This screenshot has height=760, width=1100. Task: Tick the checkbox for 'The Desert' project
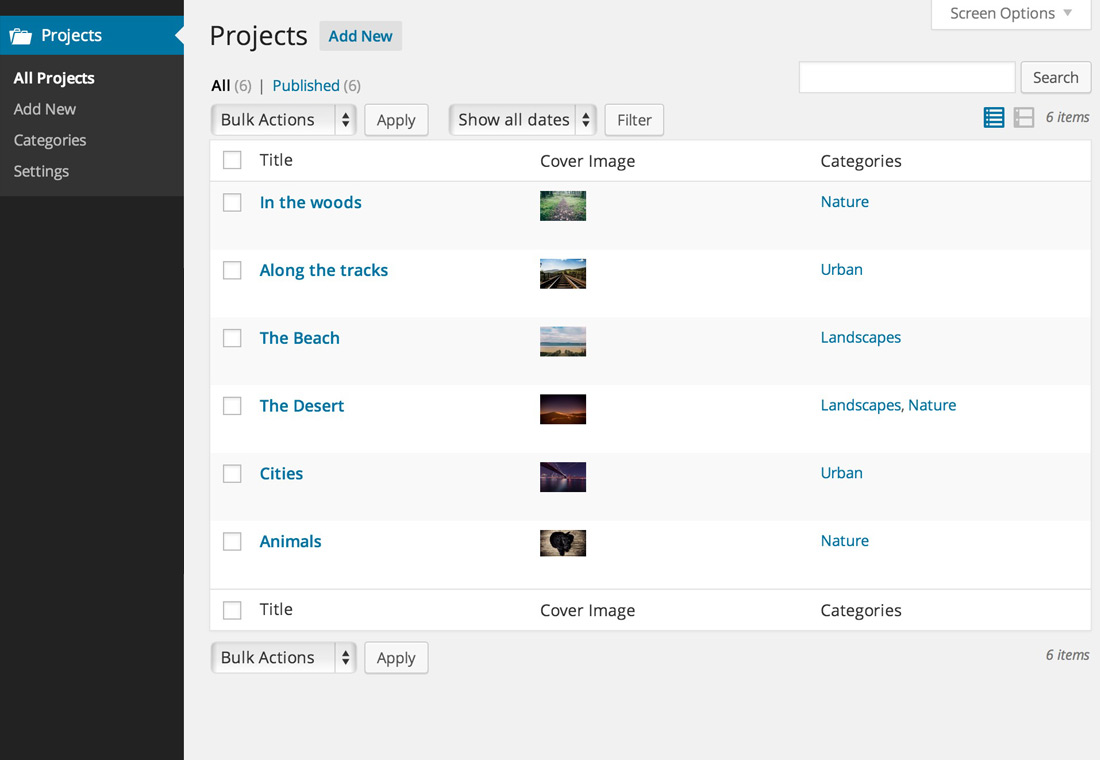(231, 406)
